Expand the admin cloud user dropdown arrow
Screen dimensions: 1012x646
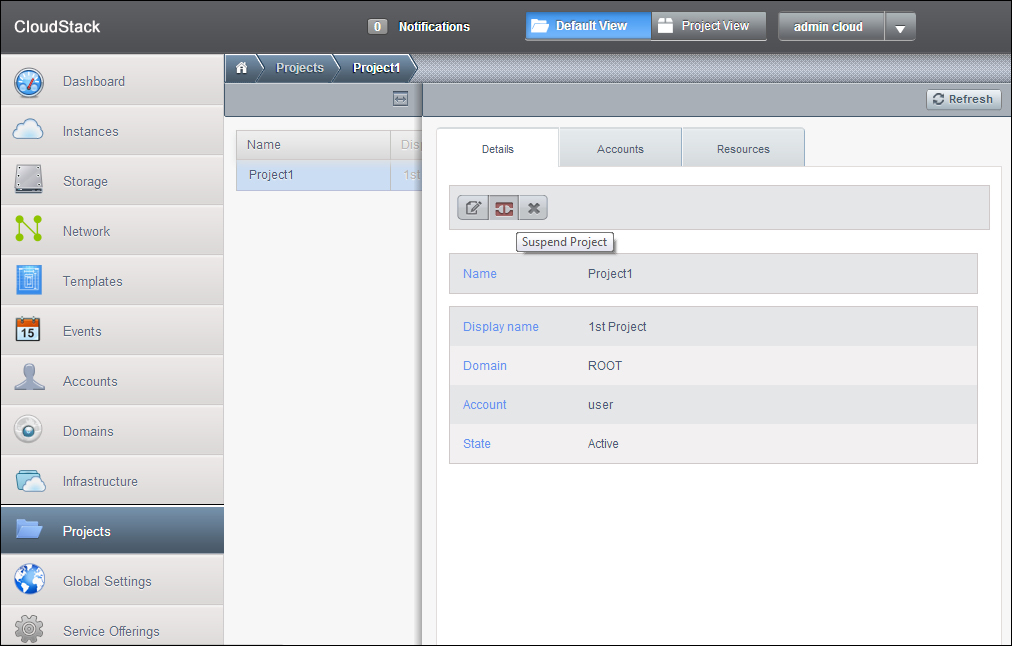click(x=900, y=28)
